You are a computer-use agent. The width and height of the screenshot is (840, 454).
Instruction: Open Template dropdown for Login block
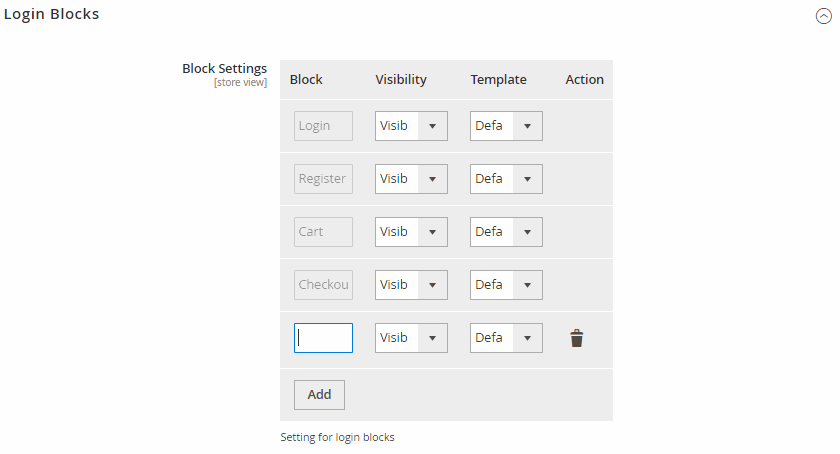pos(506,126)
